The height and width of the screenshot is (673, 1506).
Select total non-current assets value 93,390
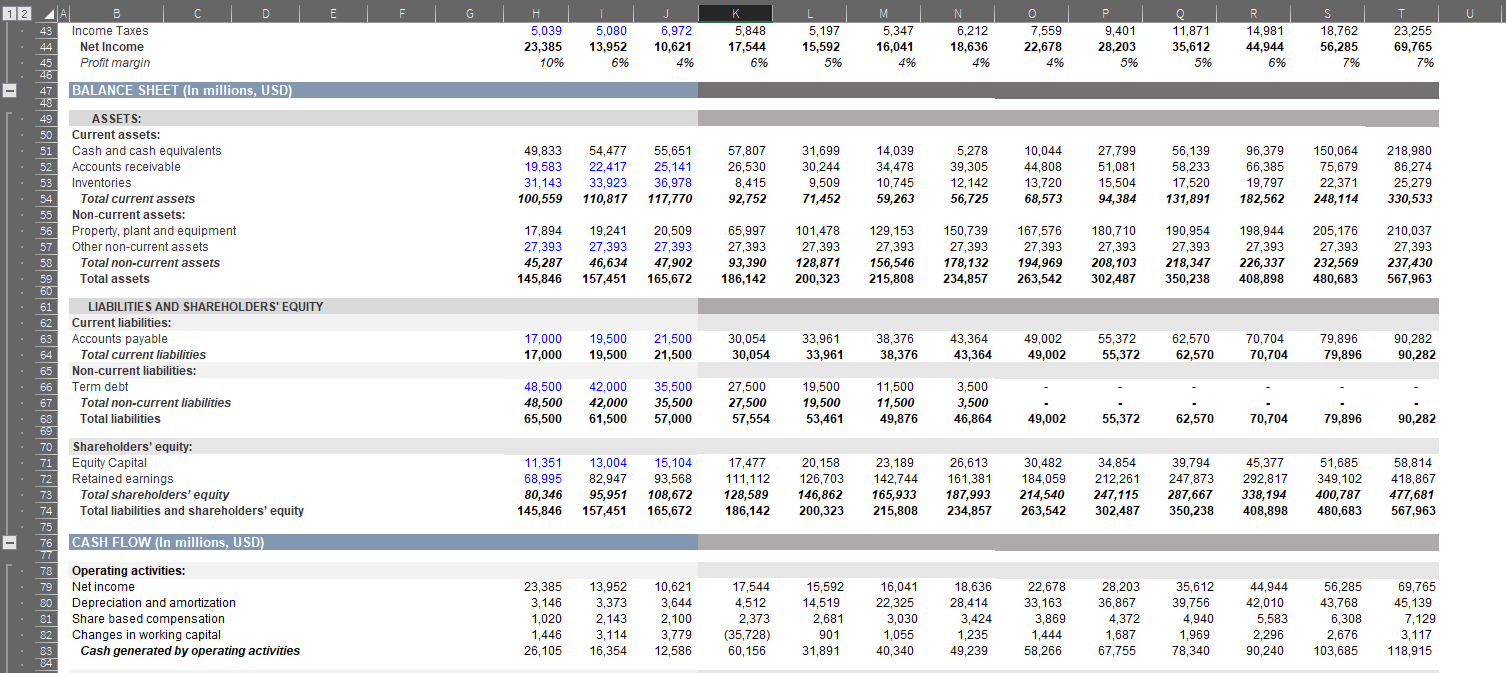(745, 263)
